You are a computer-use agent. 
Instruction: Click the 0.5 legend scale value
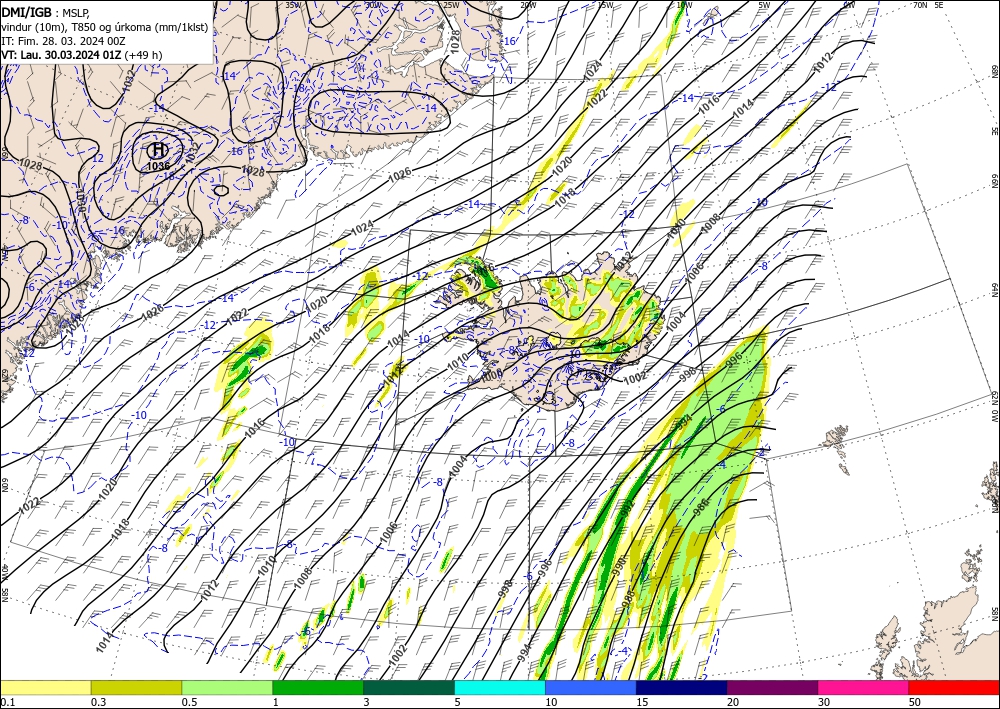click(x=189, y=702)
